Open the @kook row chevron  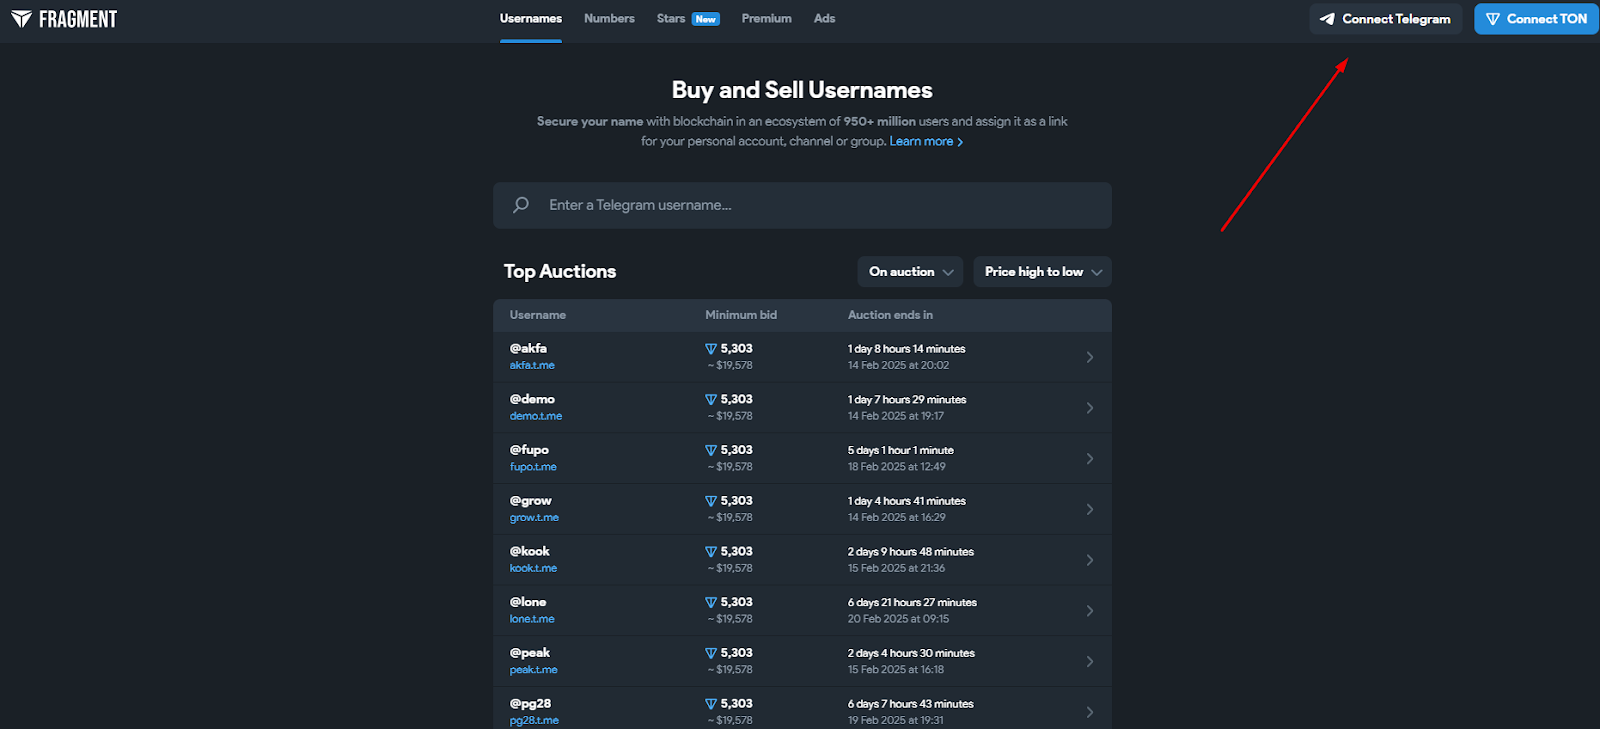(1090, 560)
